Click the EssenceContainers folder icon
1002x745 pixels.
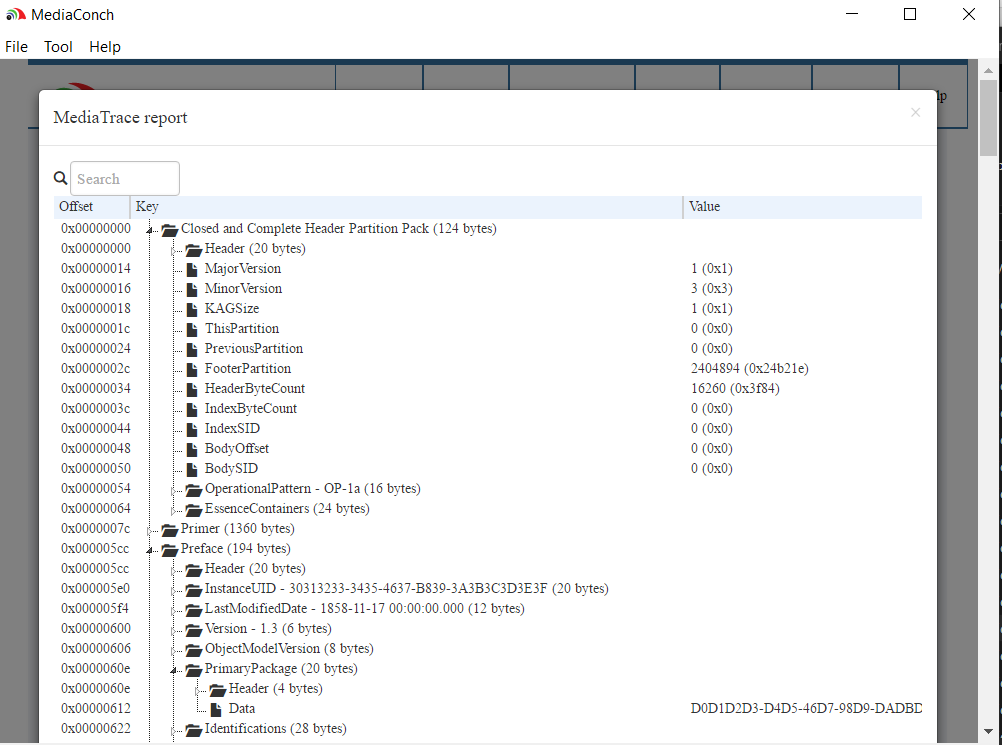[x=194, y=509]
